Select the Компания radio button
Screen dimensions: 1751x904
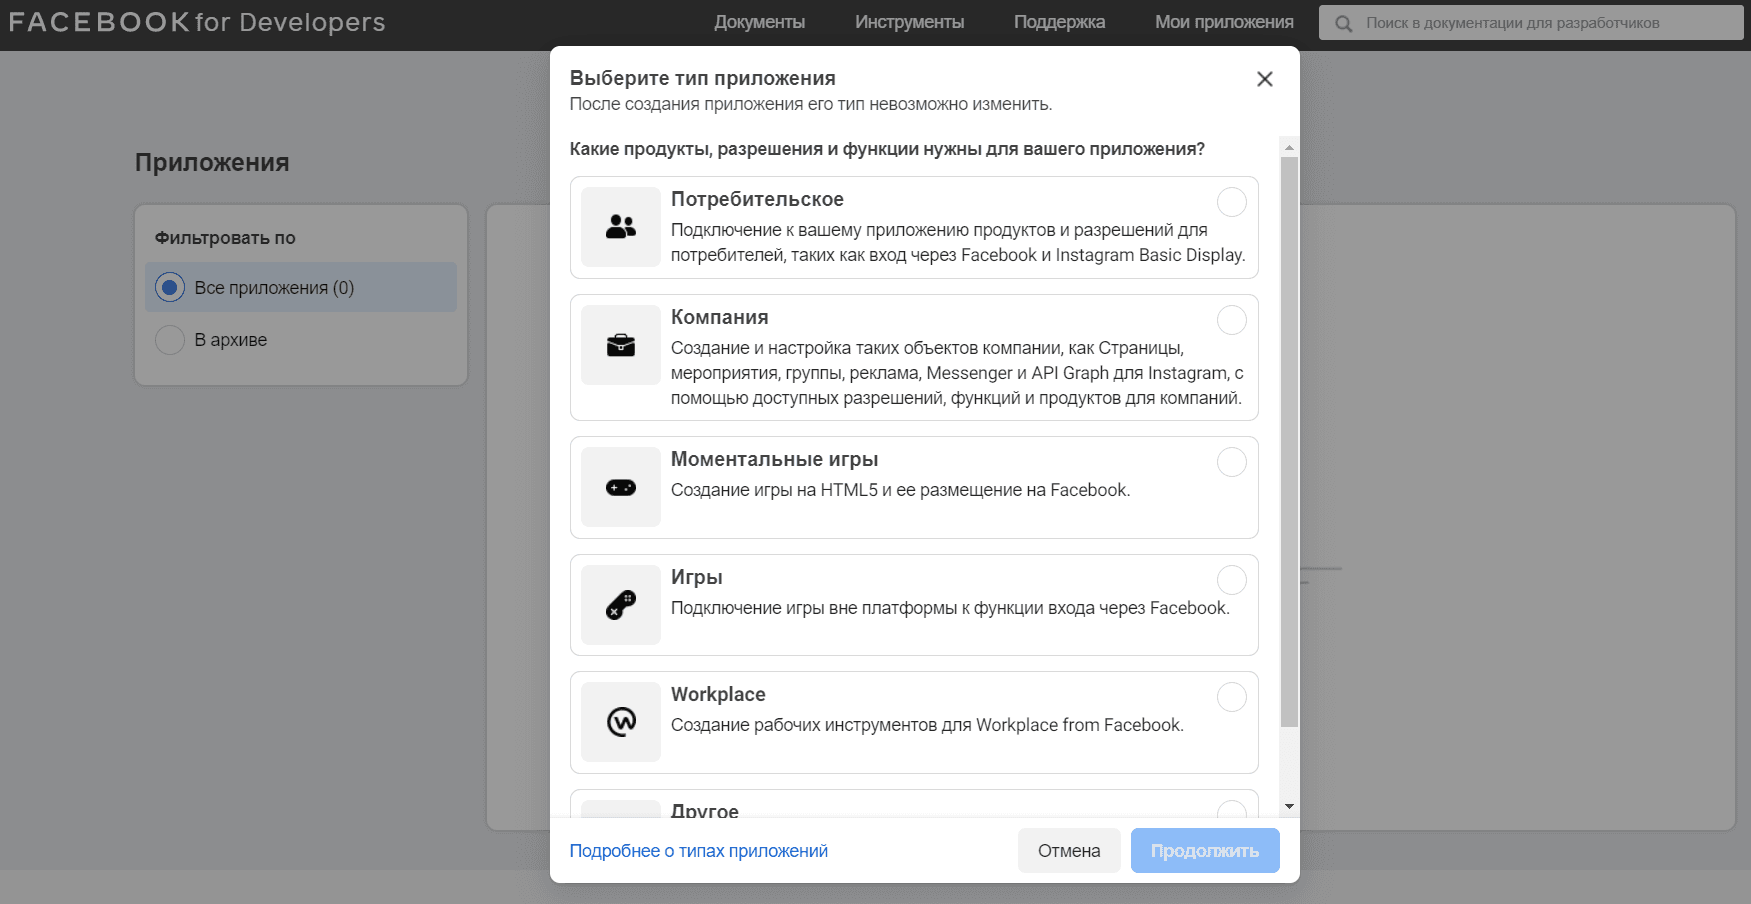[1232, 320]
